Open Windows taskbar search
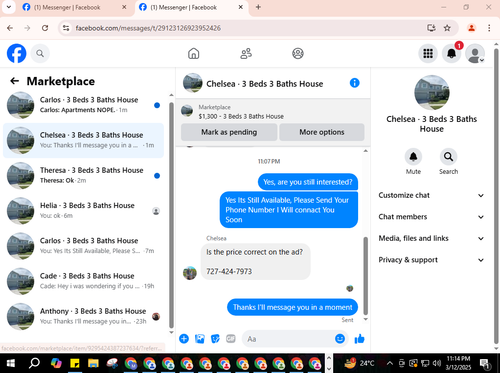Image resolution: width=500 pixels, height=373 pixels. [34, 363]
